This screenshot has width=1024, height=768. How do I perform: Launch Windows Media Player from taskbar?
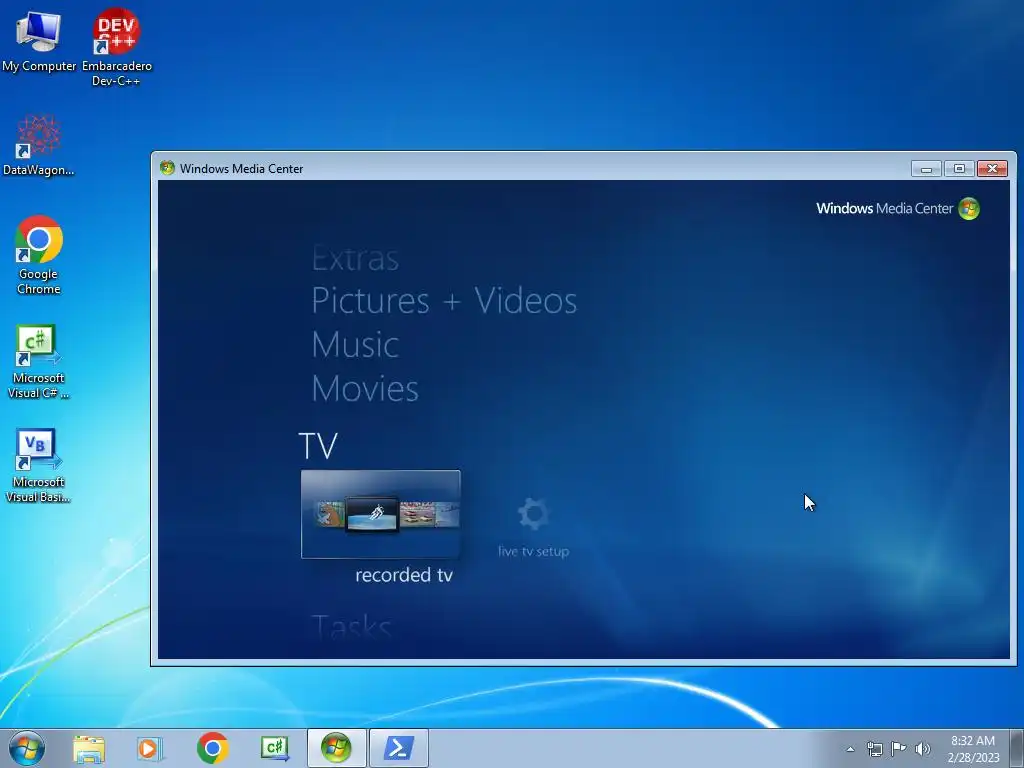point(149,748)
